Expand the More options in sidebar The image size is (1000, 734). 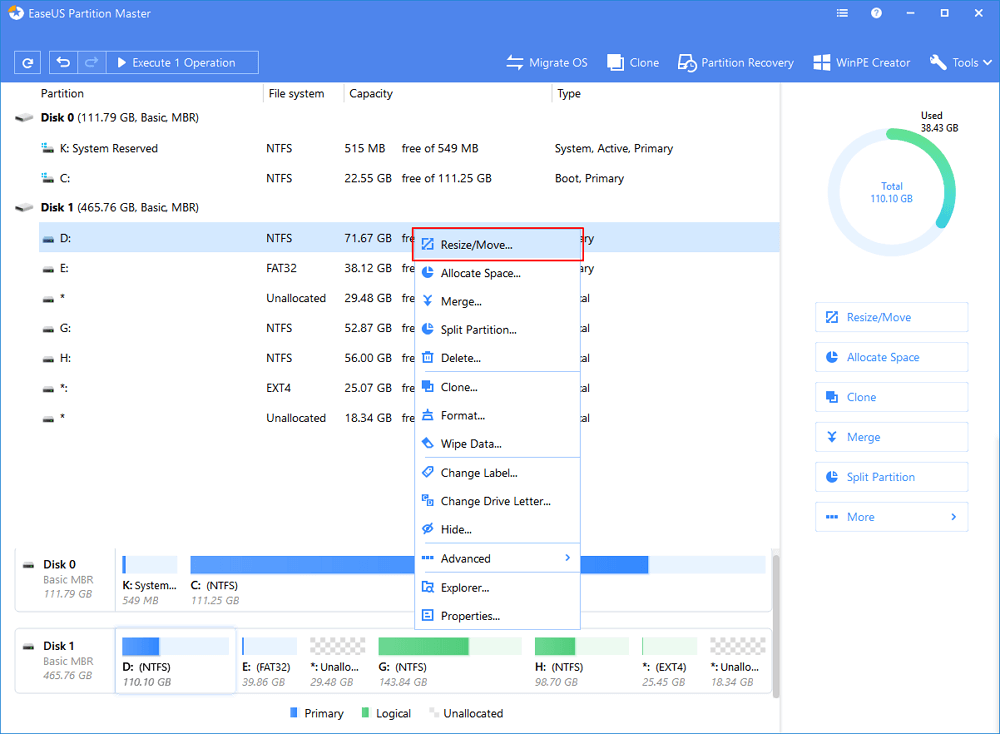pyautogui.click(x=891, y=517)
